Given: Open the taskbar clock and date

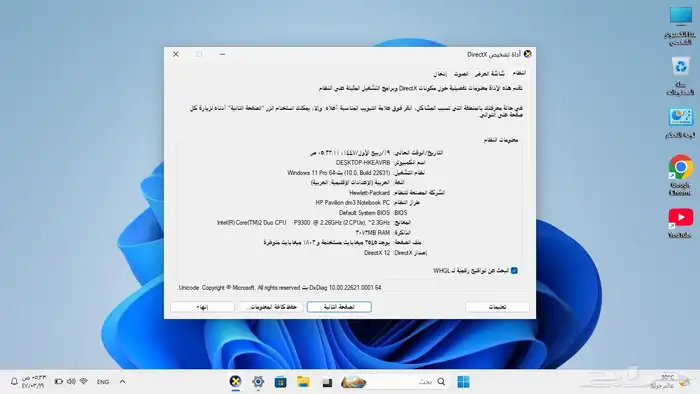Looking at the screenshot, I should click(33, 382).
